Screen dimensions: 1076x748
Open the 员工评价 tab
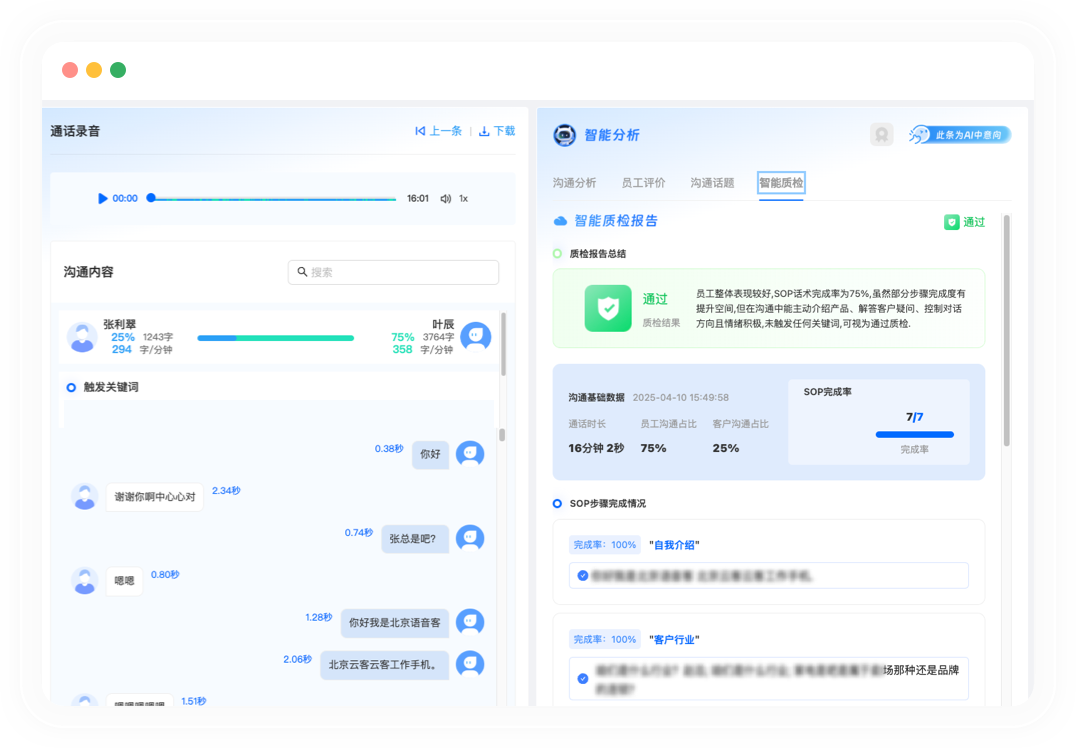click(x=643, y=183)
